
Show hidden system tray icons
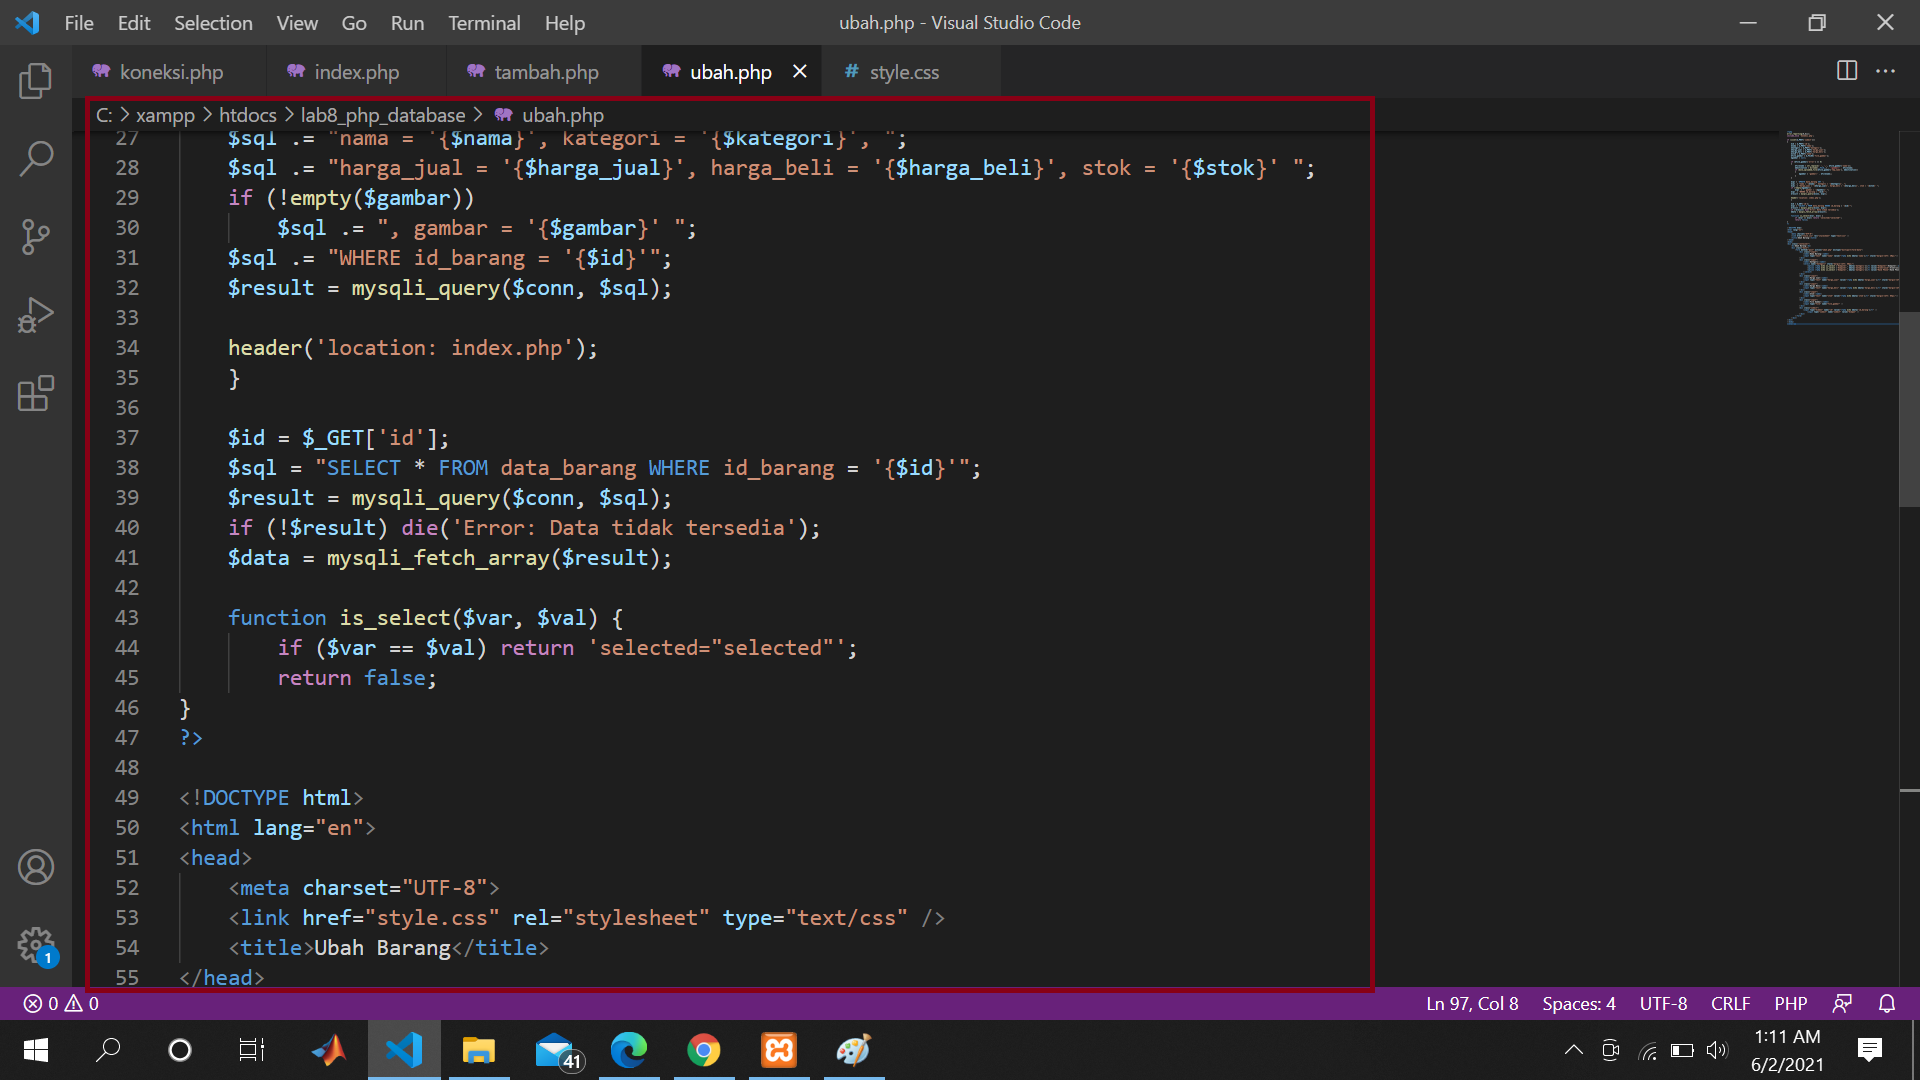coord(1573,1050)
